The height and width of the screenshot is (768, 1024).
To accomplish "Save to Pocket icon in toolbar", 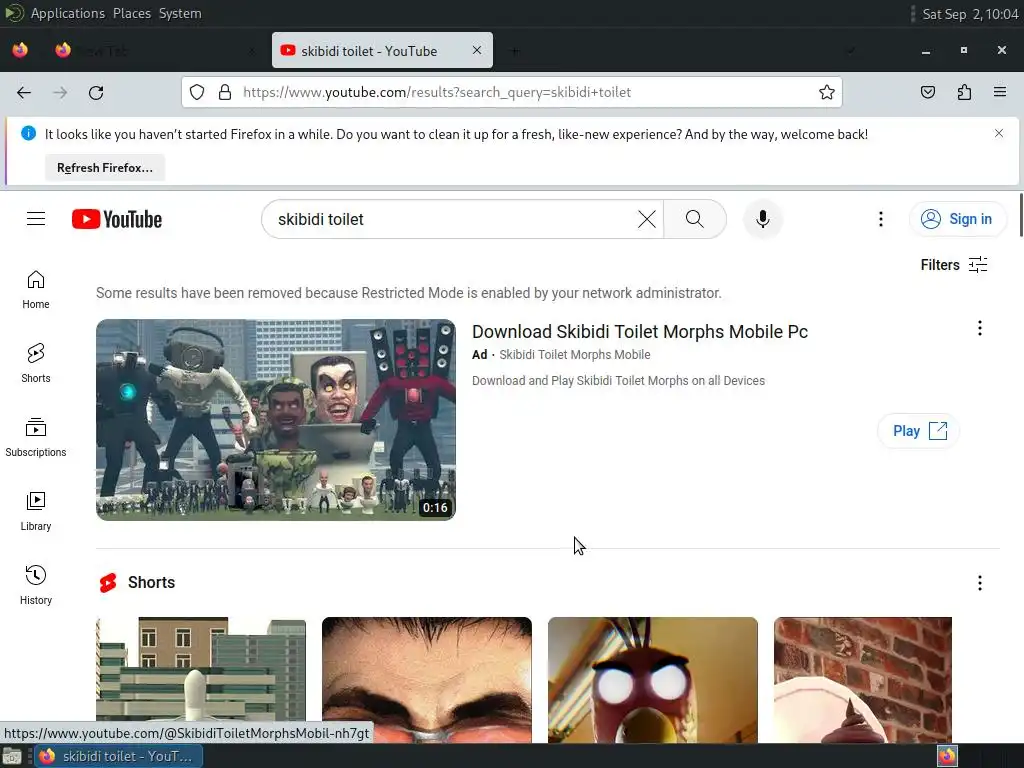I will pyautogui.click(x=927, y=93).
